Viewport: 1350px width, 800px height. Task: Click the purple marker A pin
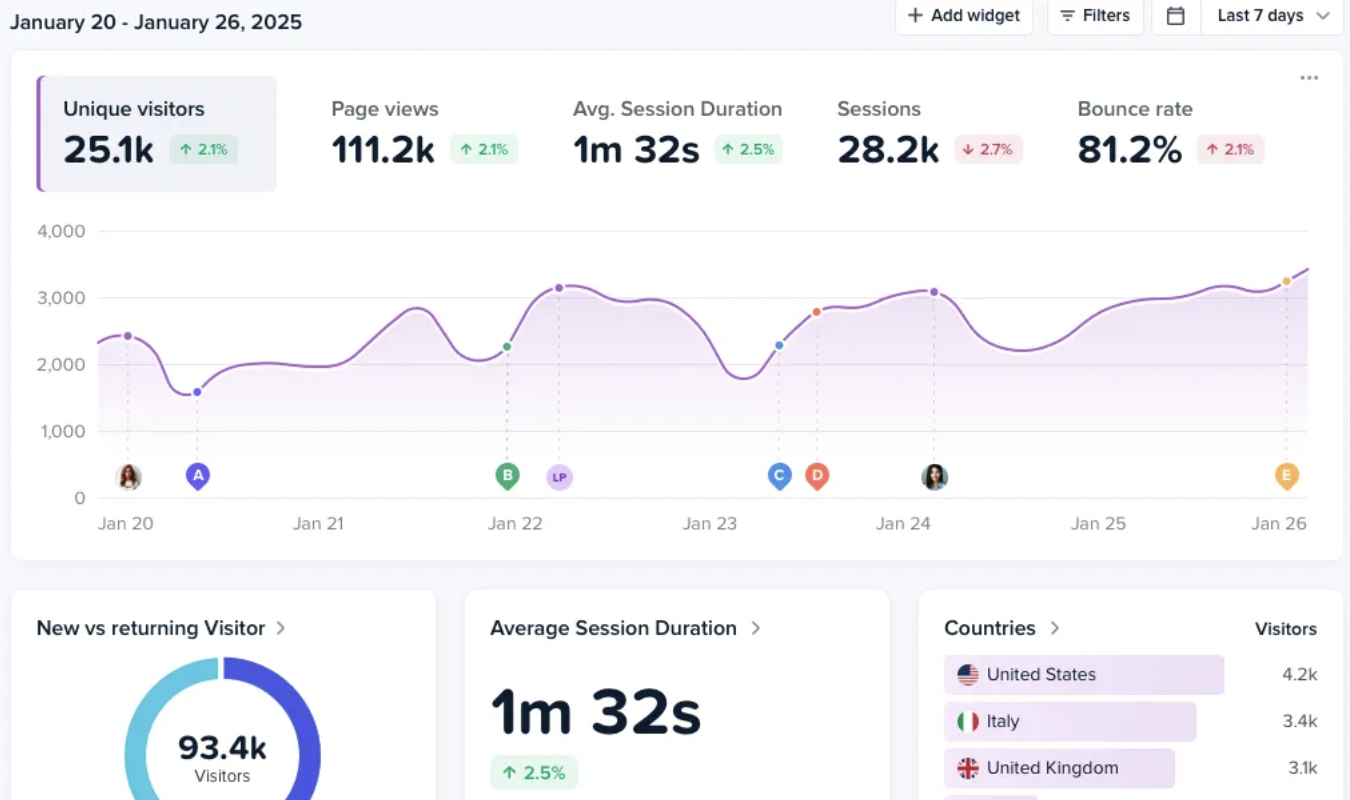[x=198, y=476]
